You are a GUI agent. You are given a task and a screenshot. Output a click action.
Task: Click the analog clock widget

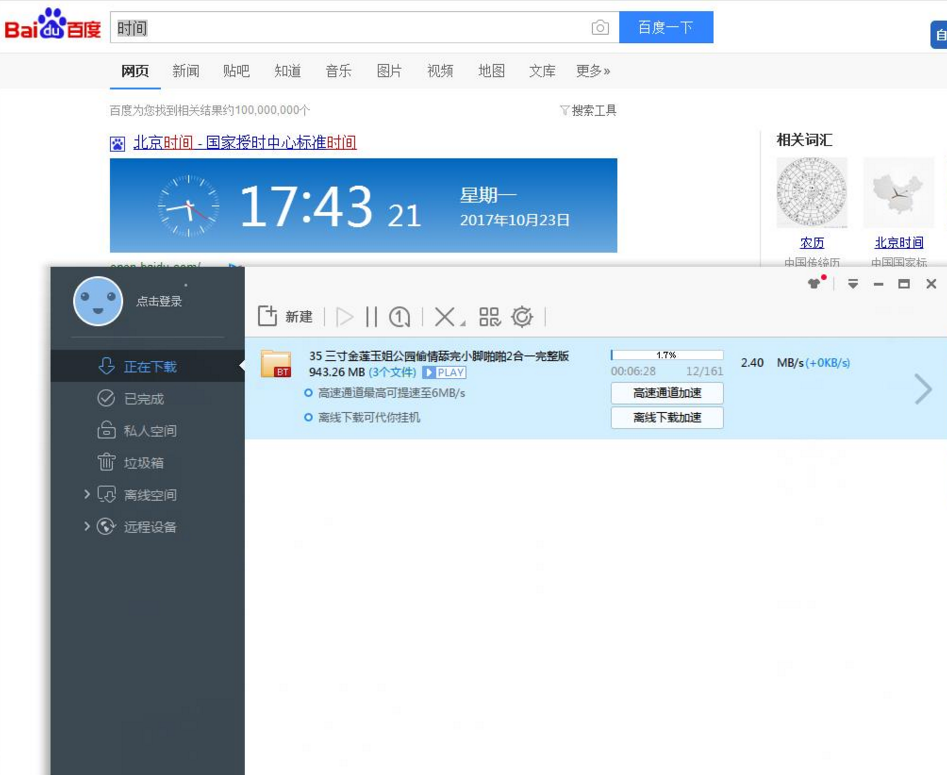click(188, 206)
